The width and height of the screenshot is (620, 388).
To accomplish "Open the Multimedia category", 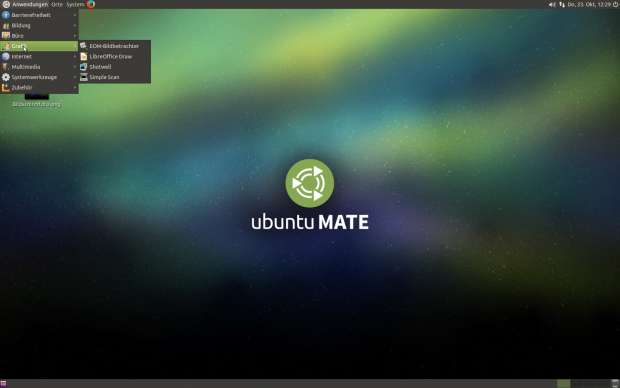I will click(x=39, y=67).
